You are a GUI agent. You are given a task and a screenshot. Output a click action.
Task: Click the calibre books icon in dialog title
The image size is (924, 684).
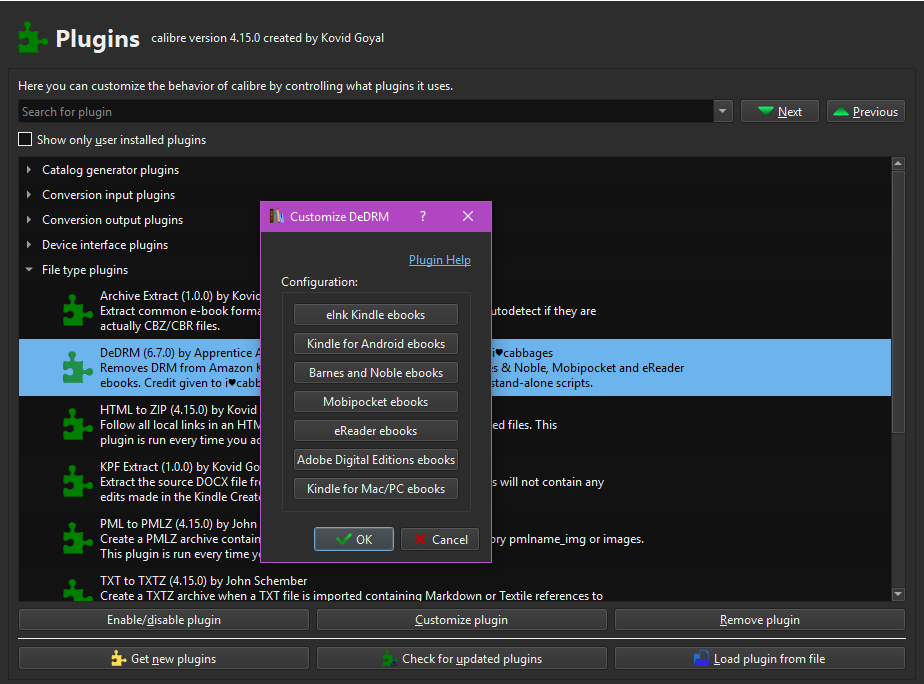(x=276, y=216)
